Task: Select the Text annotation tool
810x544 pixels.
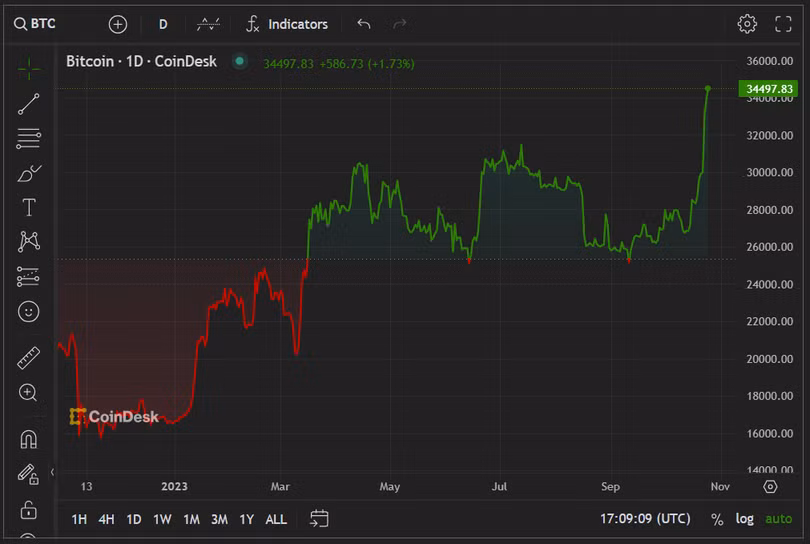Action: [x=29, y=207]
